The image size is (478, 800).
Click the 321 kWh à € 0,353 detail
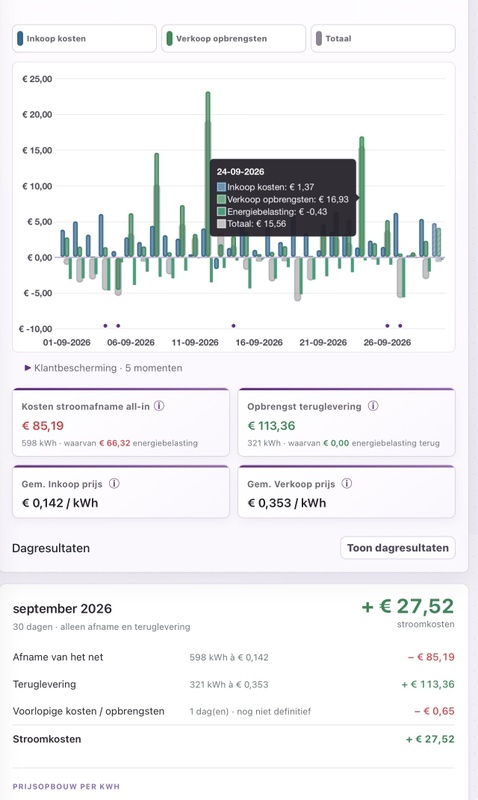click(229, 684)
